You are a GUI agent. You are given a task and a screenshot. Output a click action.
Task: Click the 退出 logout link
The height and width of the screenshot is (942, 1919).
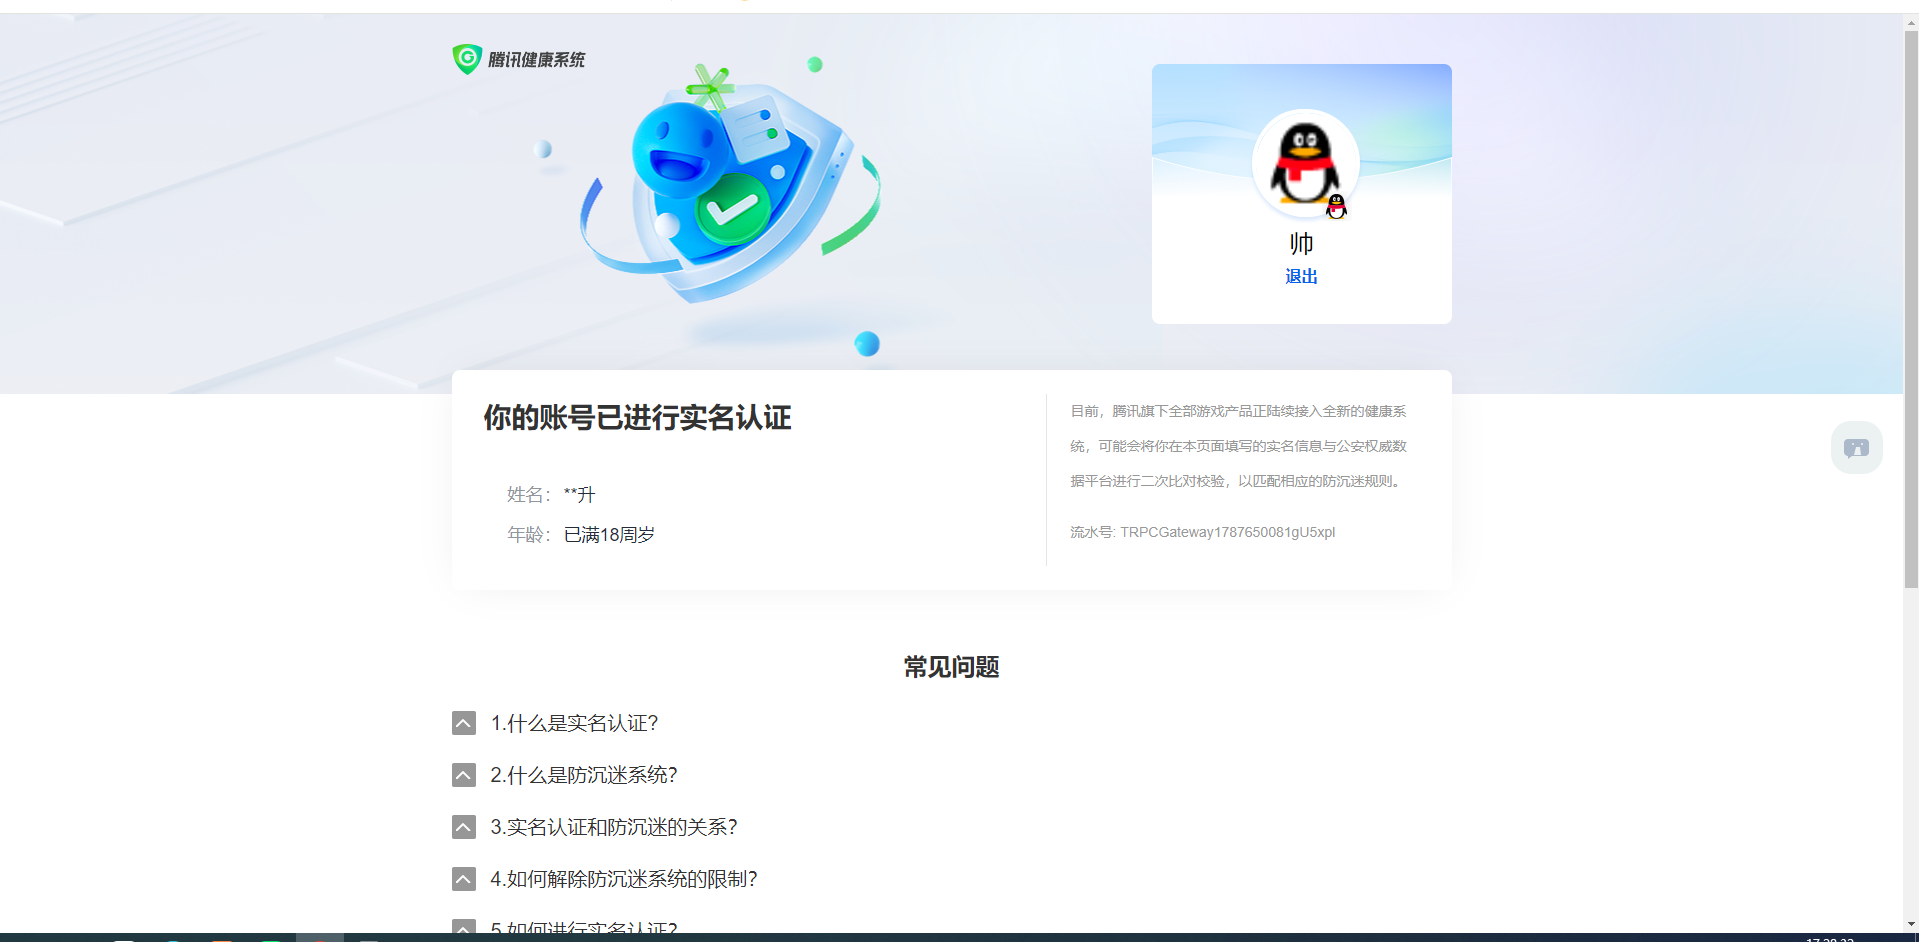pos(1301,276)
